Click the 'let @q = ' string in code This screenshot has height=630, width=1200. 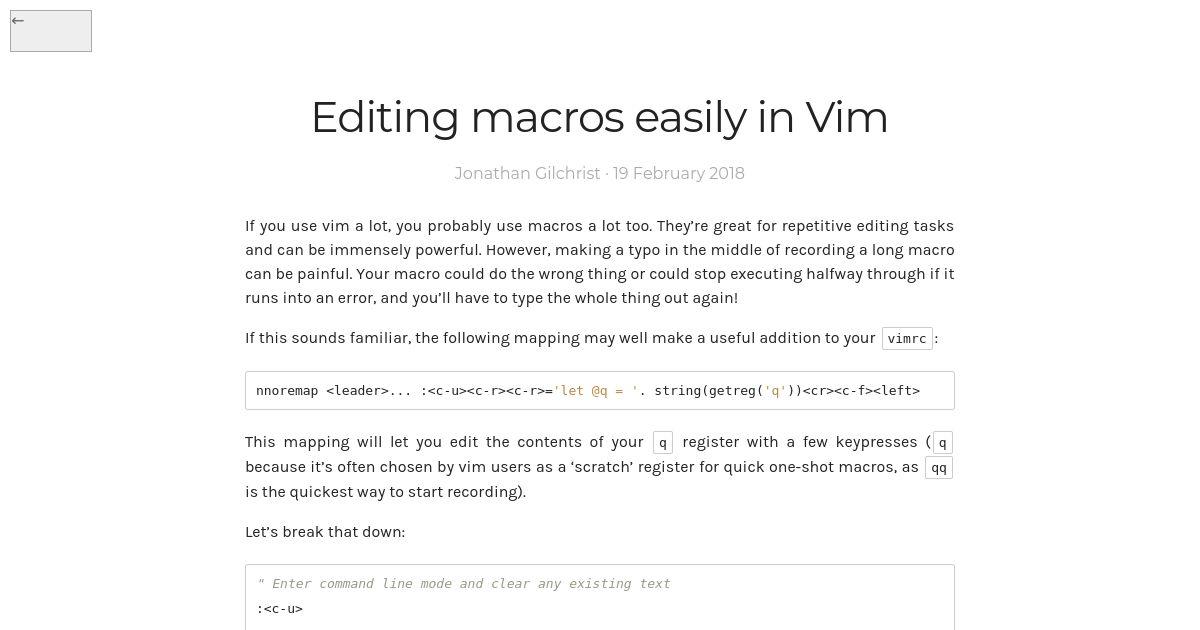coord(596,390)
